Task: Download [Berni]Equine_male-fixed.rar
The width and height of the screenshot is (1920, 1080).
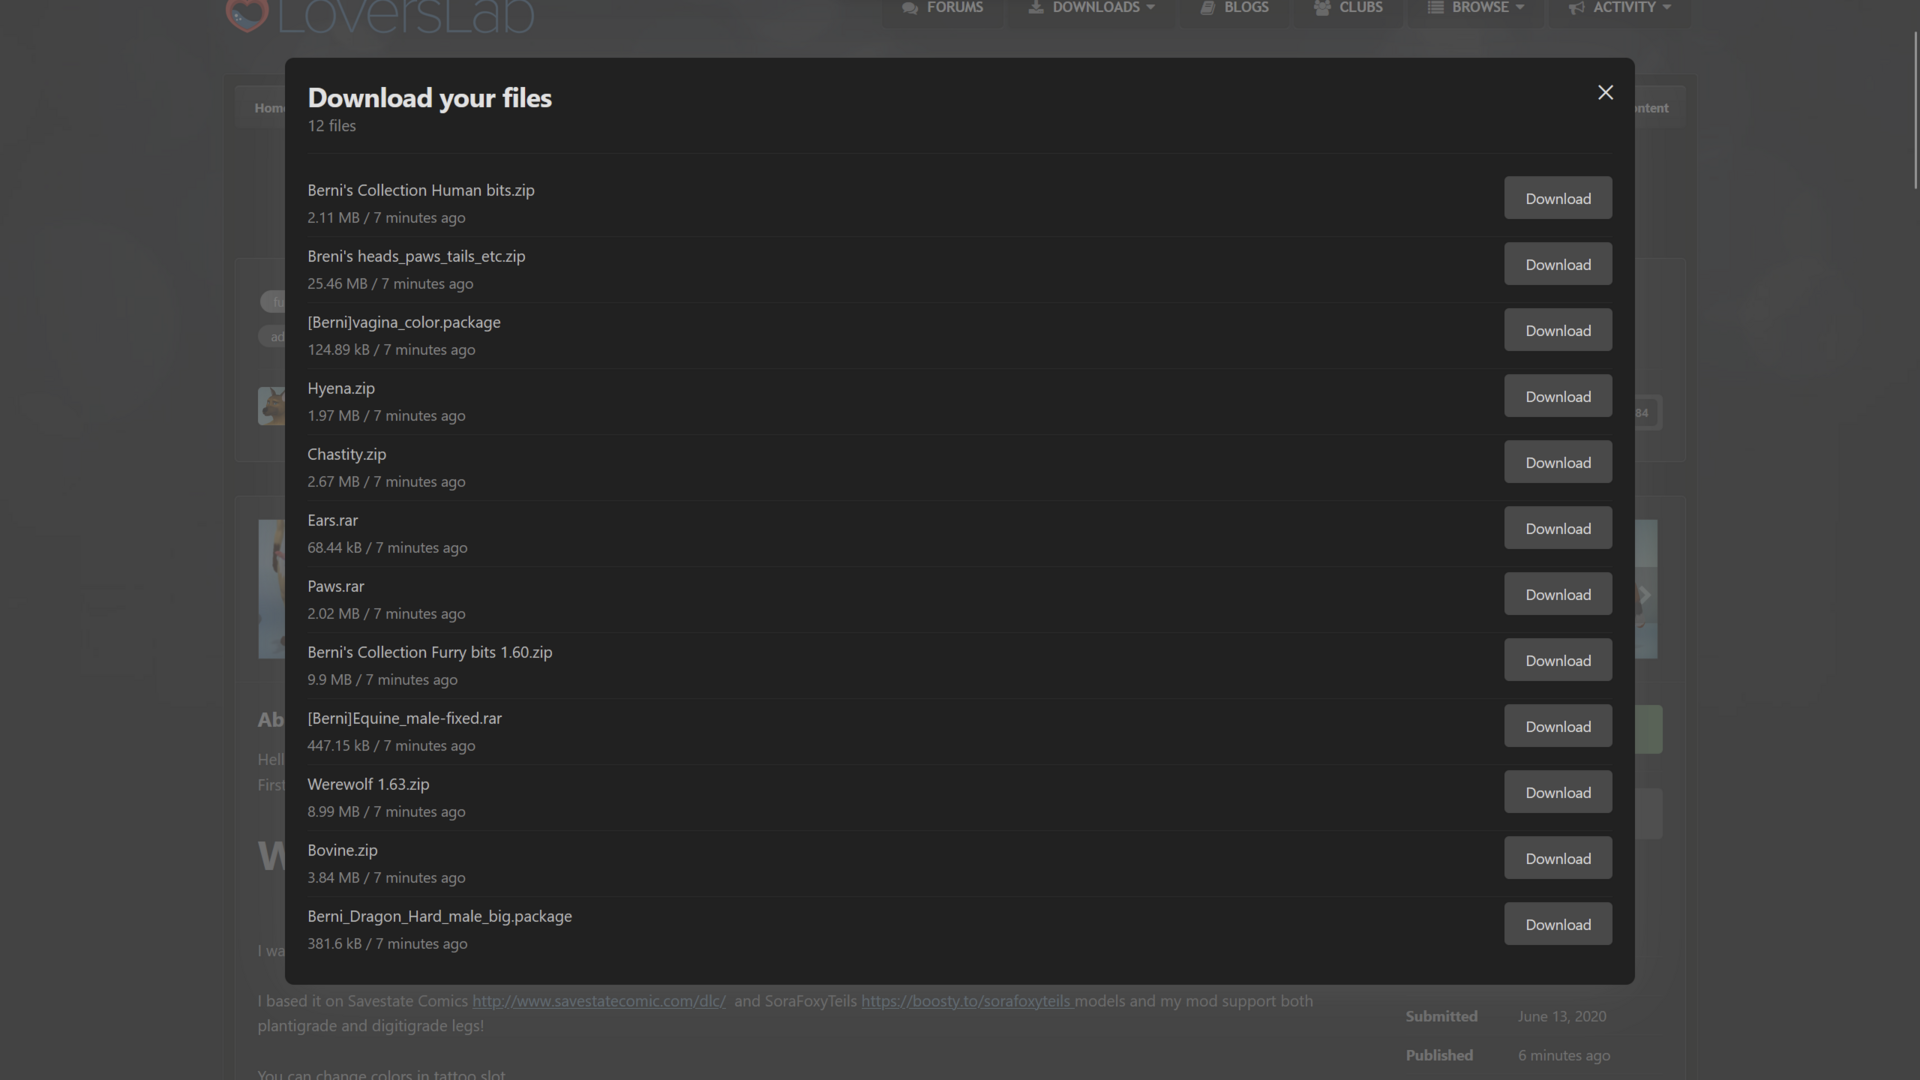Action: pos(1558,726)
